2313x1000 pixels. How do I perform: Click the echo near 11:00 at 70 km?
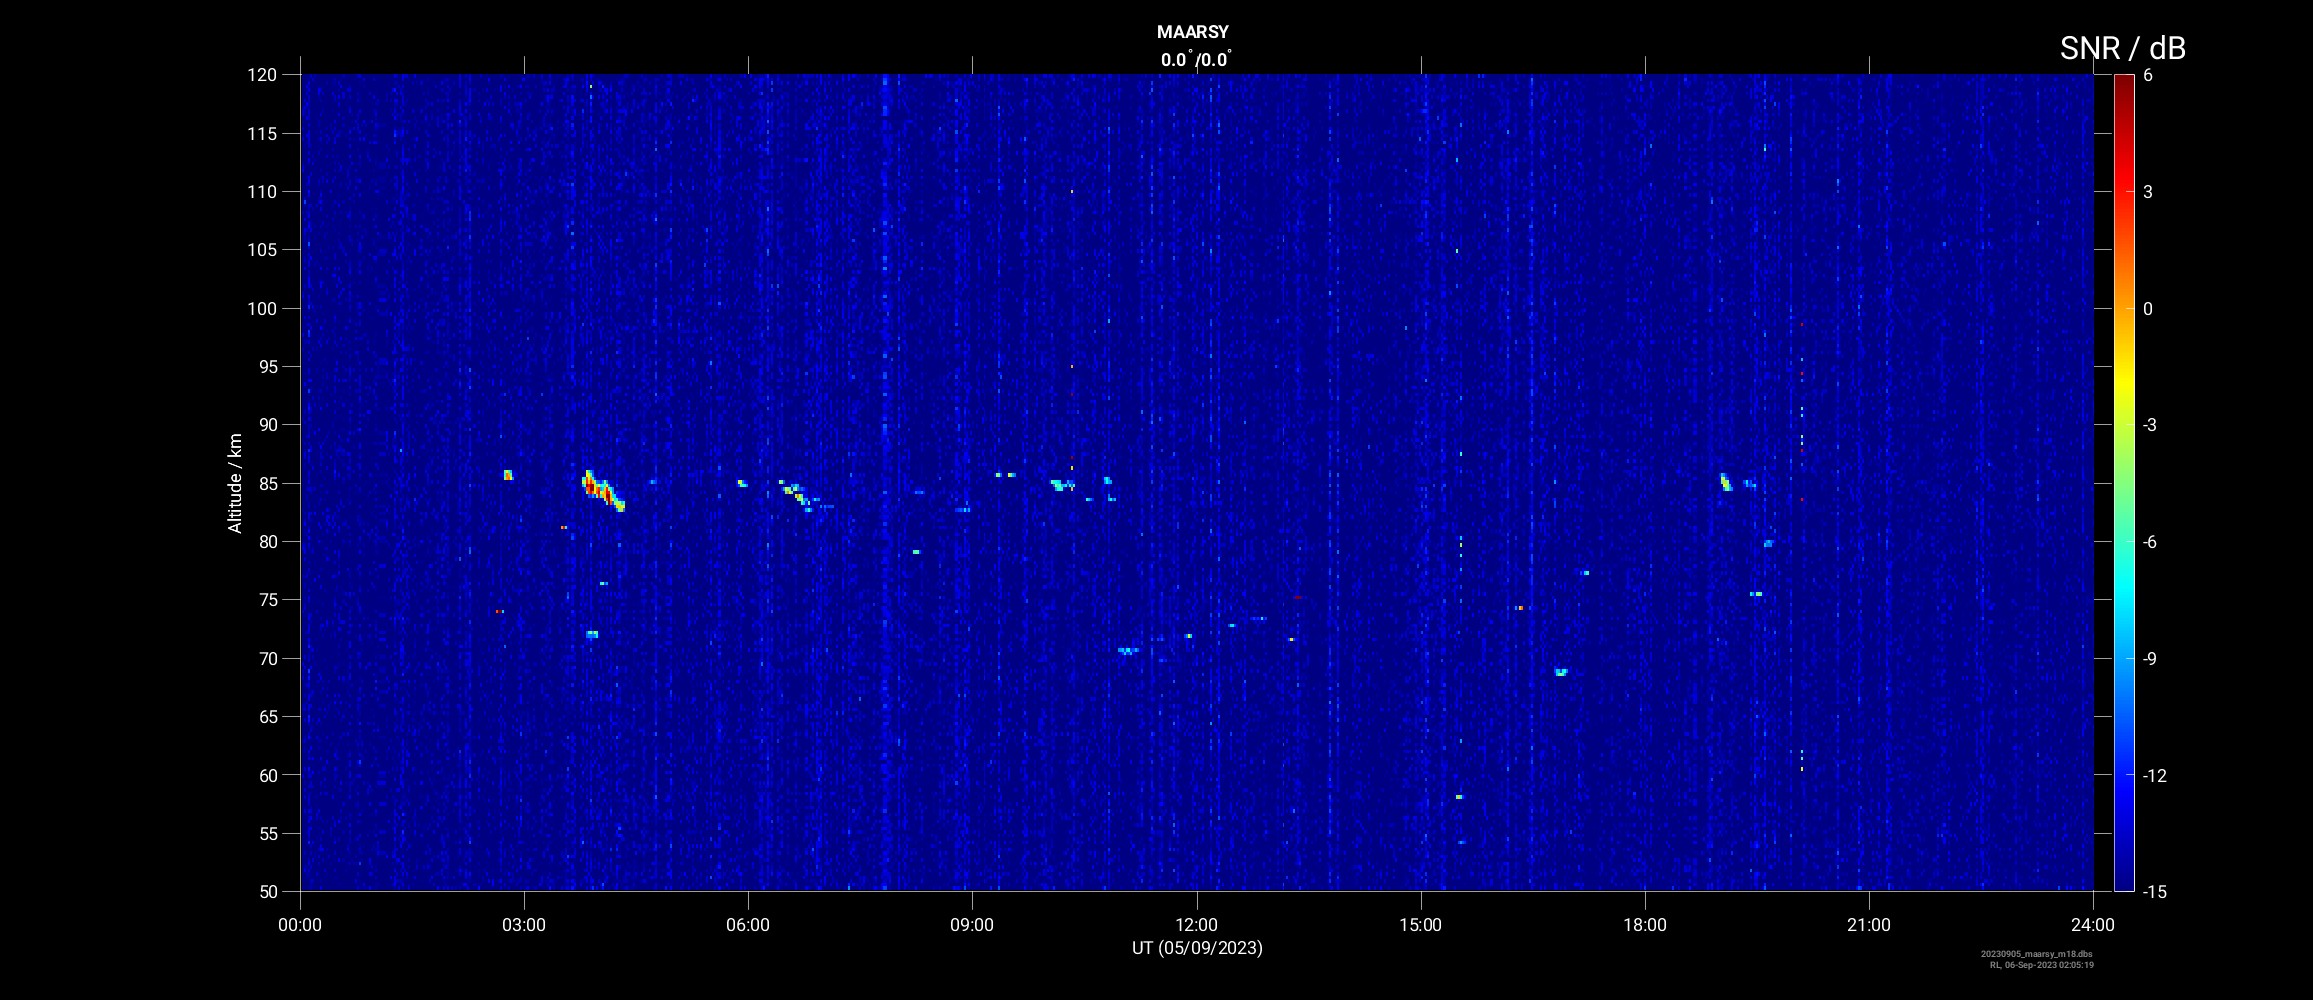pos(1127,651)
